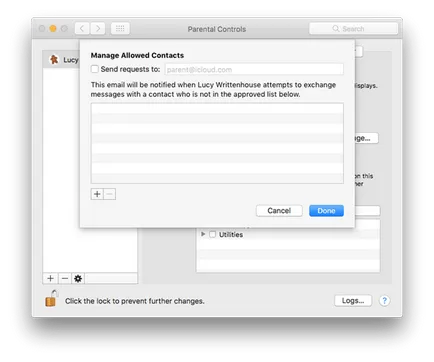Go back with the toolbar left arrow
Viewport: 434px width, 362px height.
(x=82, y=29)
